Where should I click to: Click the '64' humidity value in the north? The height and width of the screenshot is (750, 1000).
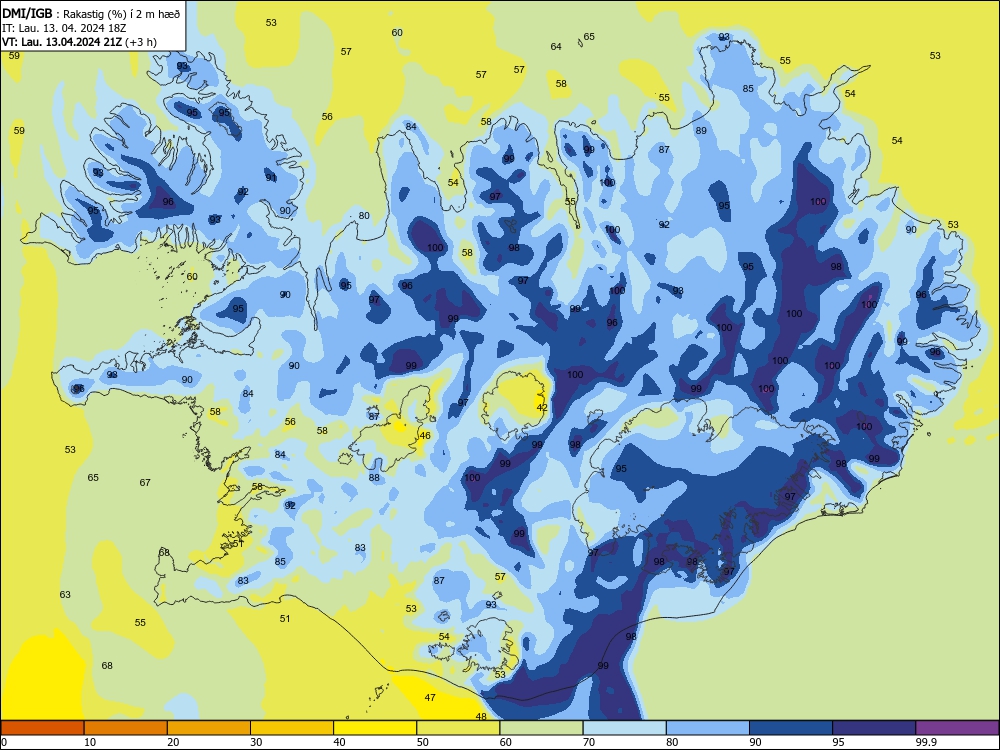(556, 47)
